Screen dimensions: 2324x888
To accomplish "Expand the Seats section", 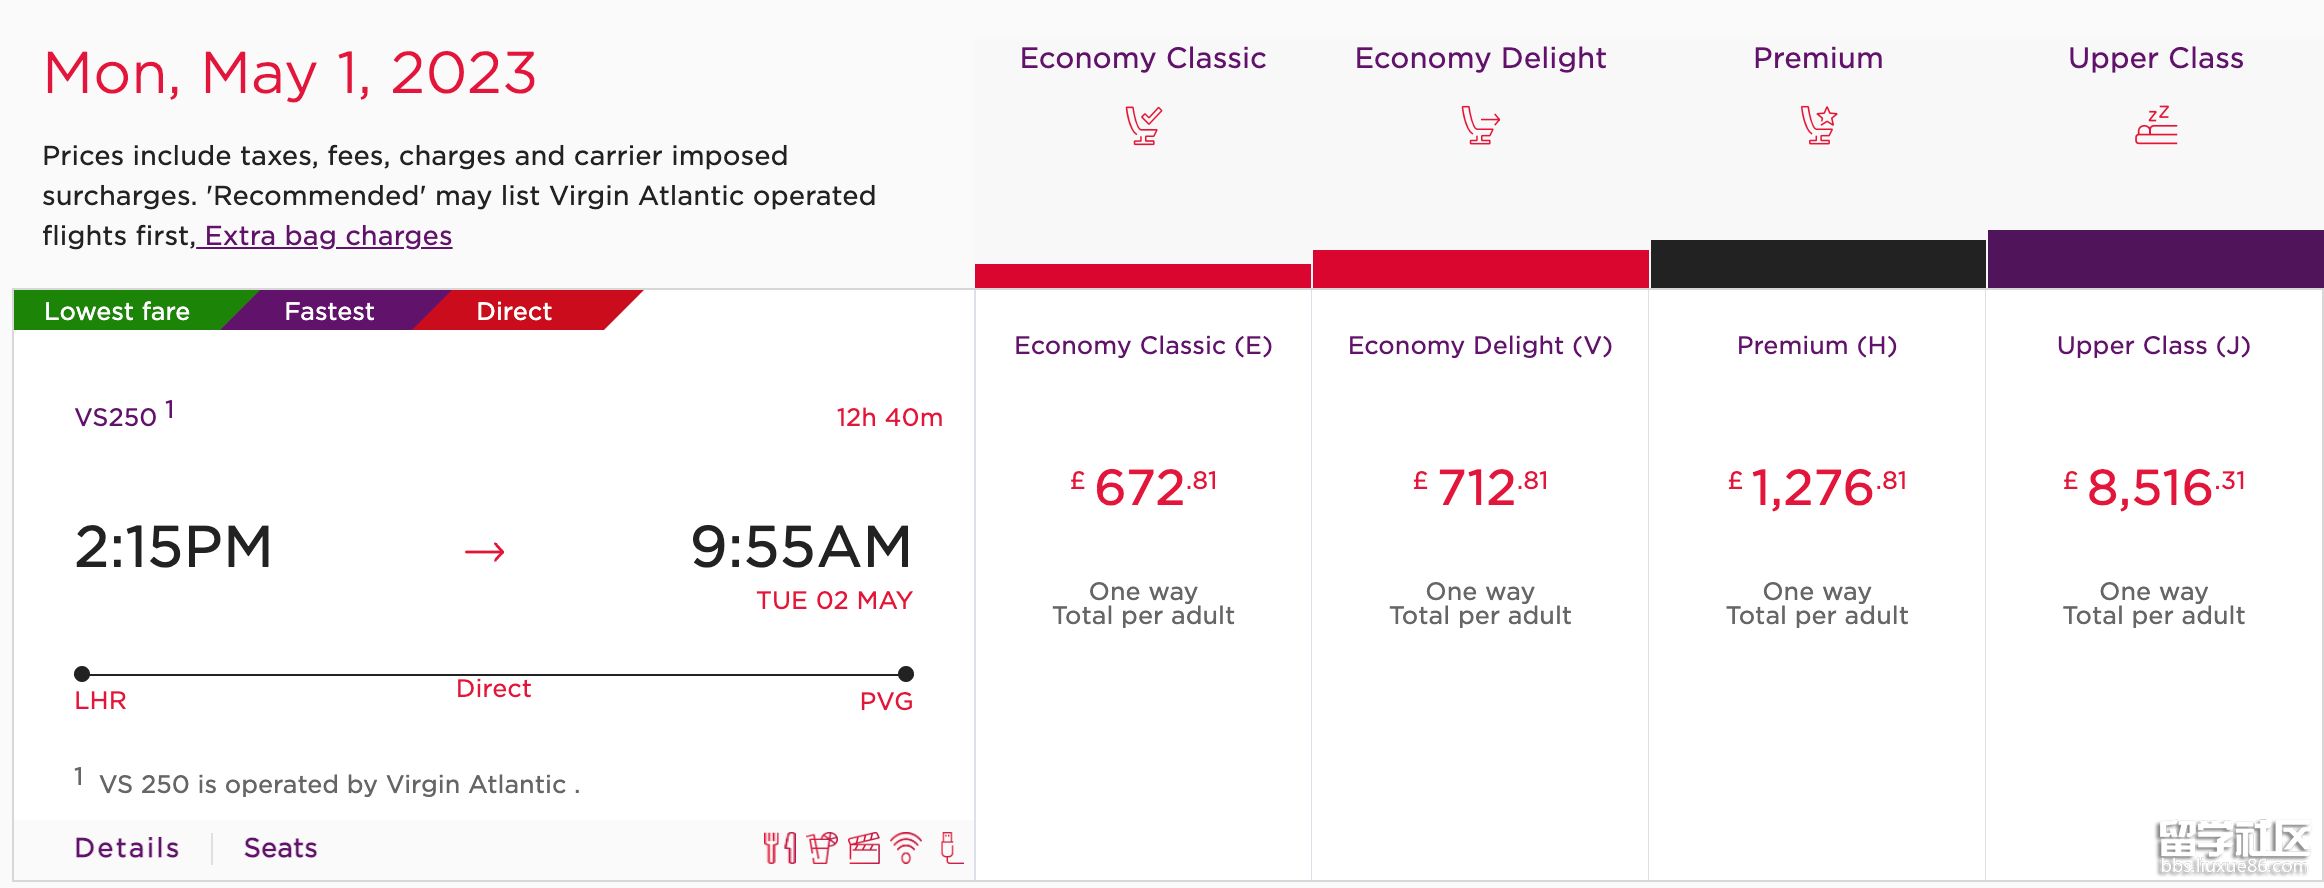I will (x=281, y=848).
